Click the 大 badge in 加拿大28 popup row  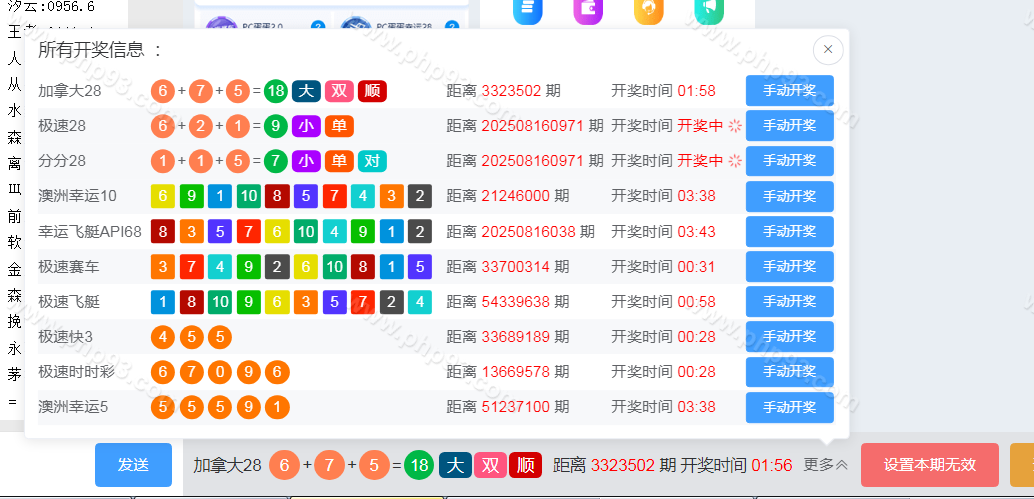[x=306, y=91]
